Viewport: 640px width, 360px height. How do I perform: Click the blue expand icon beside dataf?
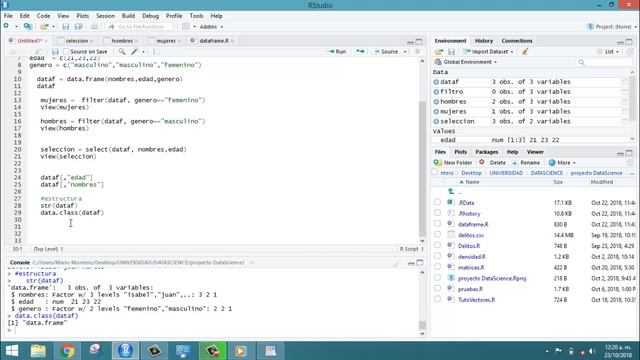pyautogui.click(x=436, y=82)
